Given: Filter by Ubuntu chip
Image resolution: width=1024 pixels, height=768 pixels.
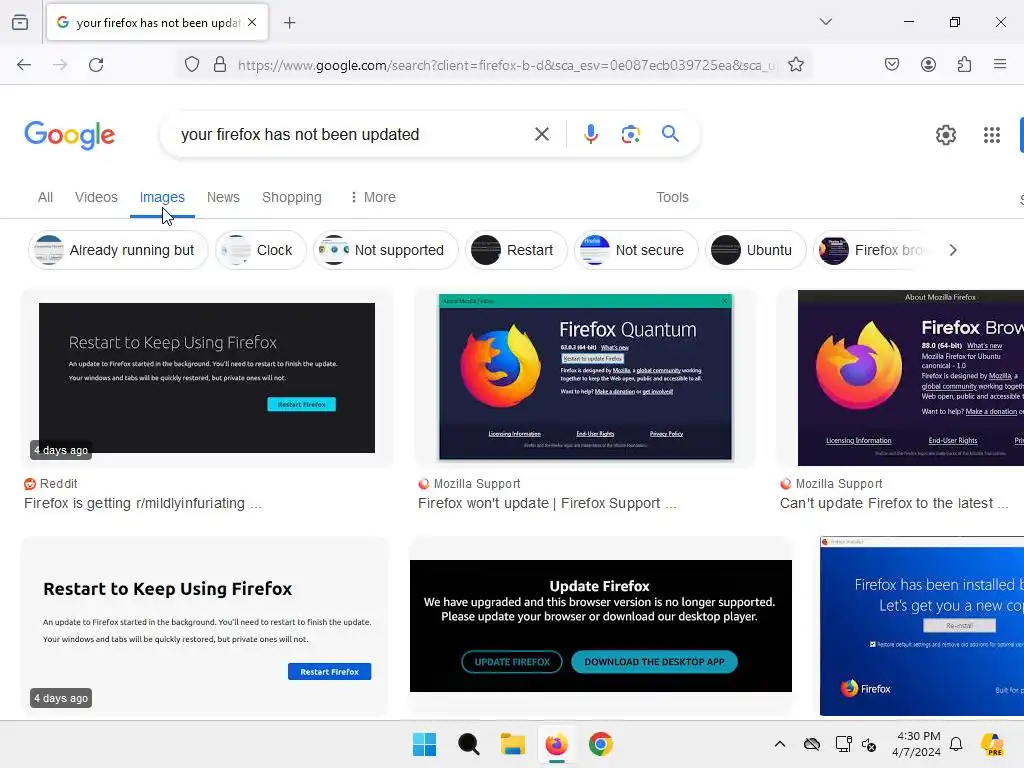Looking at the screenshot, I should click(756, 250).
